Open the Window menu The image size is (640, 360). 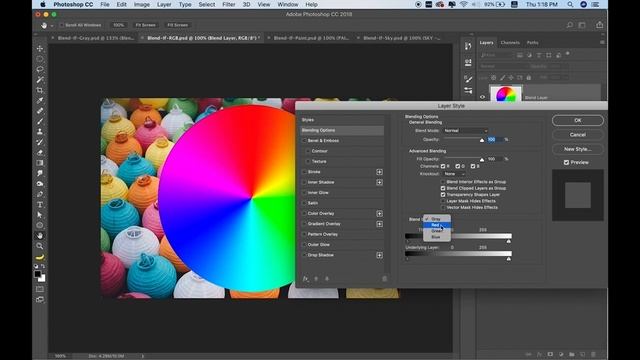click(288, 4)
